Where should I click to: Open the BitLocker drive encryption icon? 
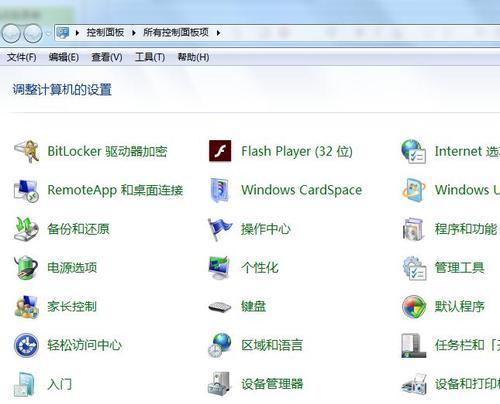coord(27,151)
